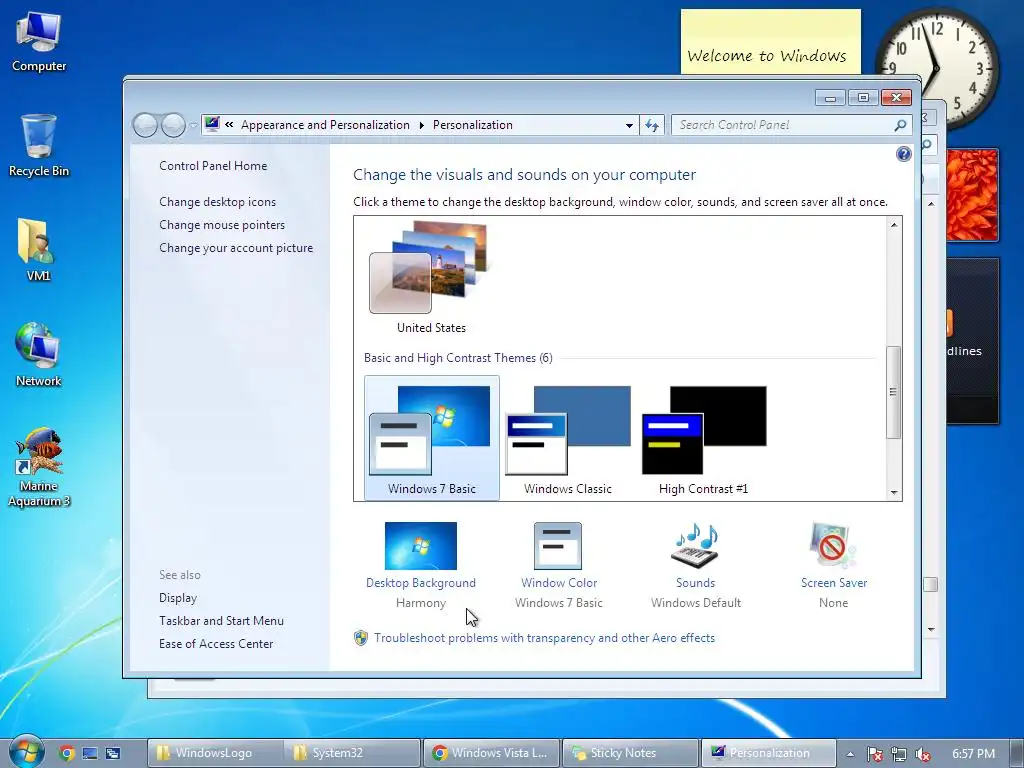This screenshot has height=768, width=1024.
Task: Show hidden tray icons arrow
Action: coord(850,754)
